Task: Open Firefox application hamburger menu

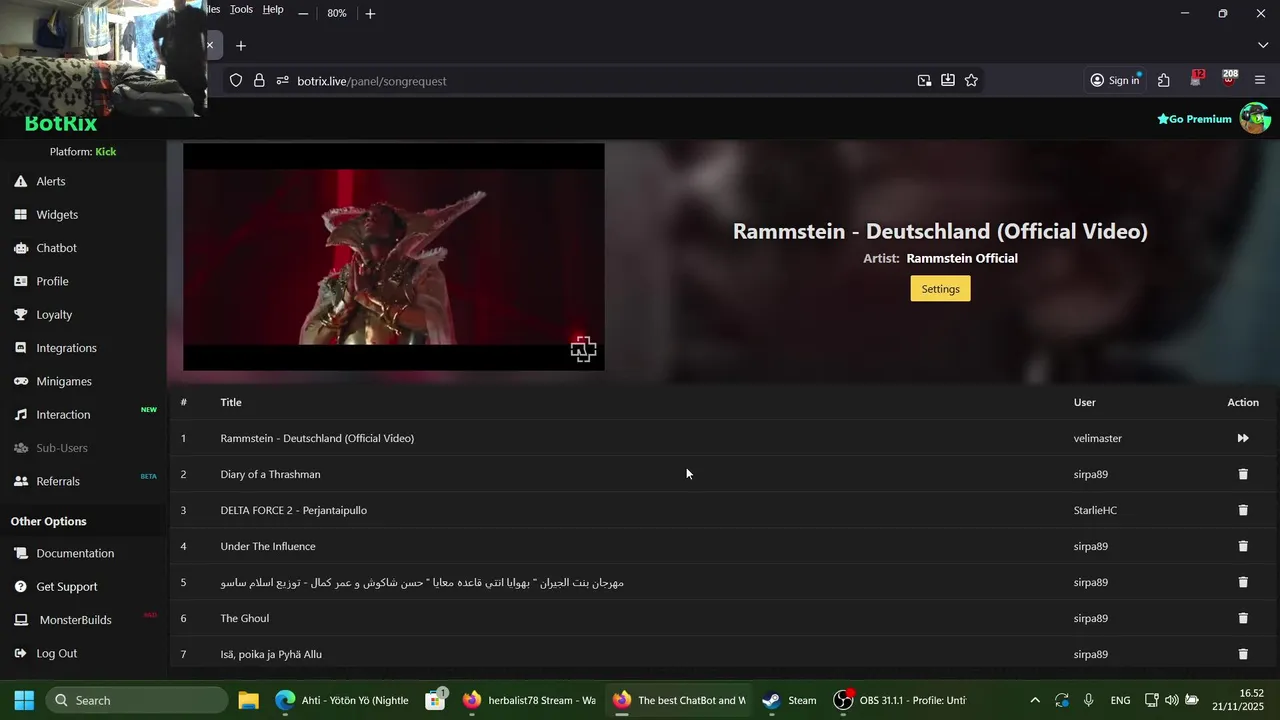Action: [x=1260, y=81]
